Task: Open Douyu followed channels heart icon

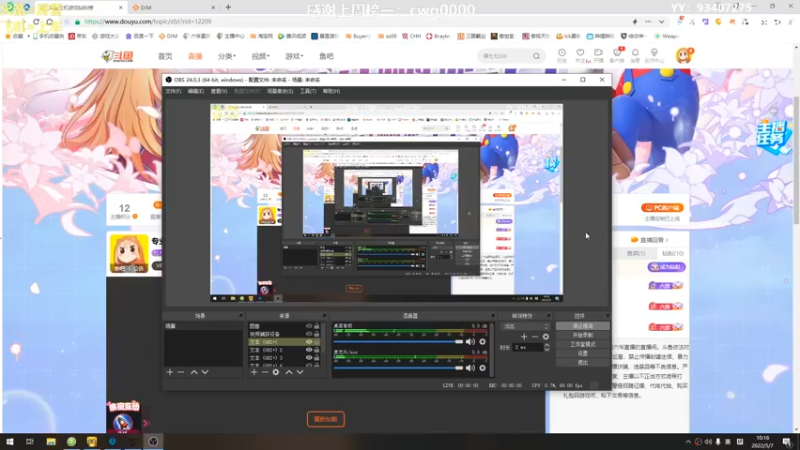Action: pos(580,55)
